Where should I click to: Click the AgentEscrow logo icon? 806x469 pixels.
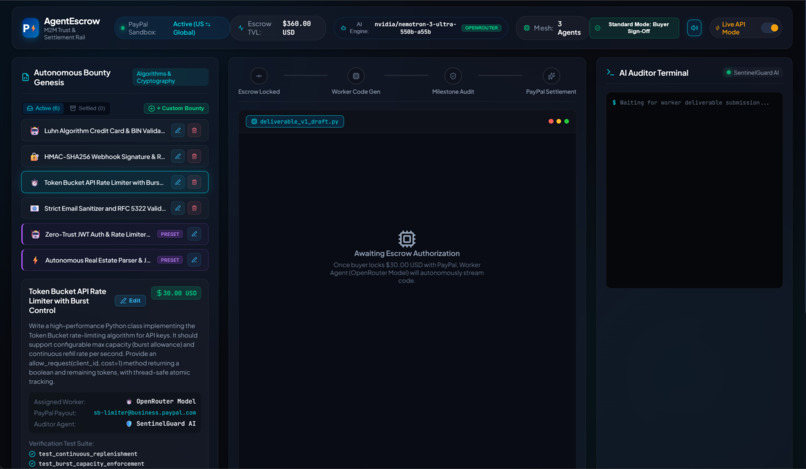click(30, 28)
